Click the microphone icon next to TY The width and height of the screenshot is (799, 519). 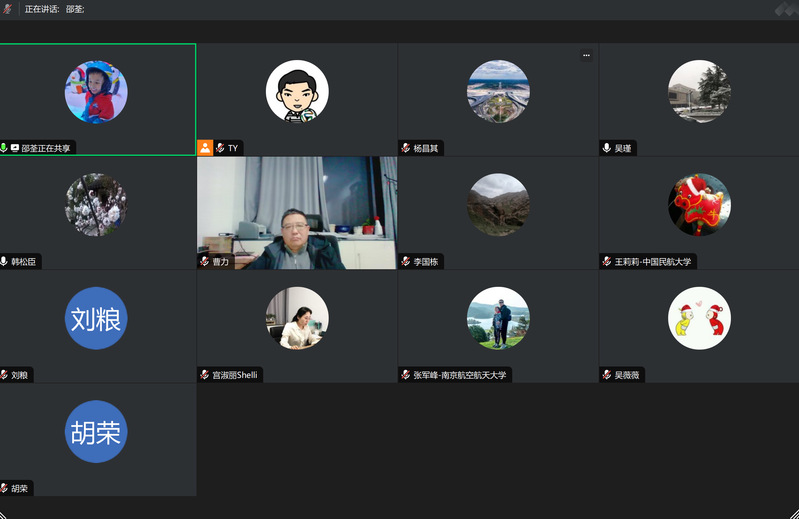click(220, 148)
